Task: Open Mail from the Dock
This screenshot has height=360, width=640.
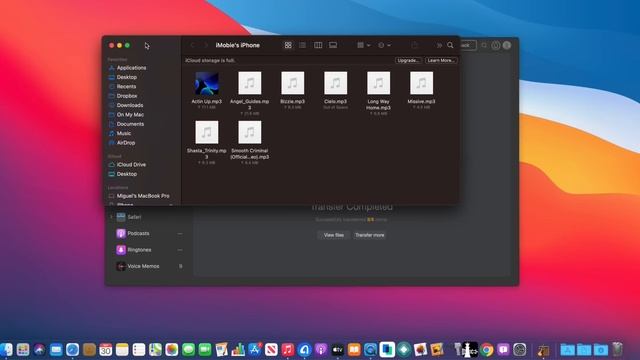Action: click(56, 349)
